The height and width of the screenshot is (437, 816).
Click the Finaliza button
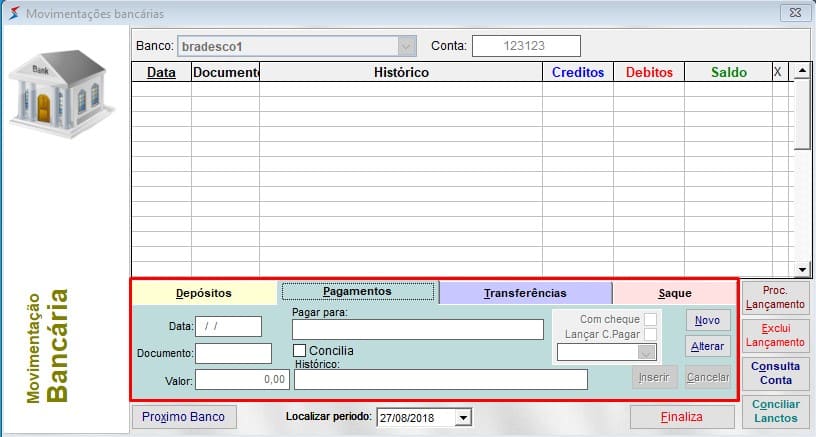click(x=682, y=417)
